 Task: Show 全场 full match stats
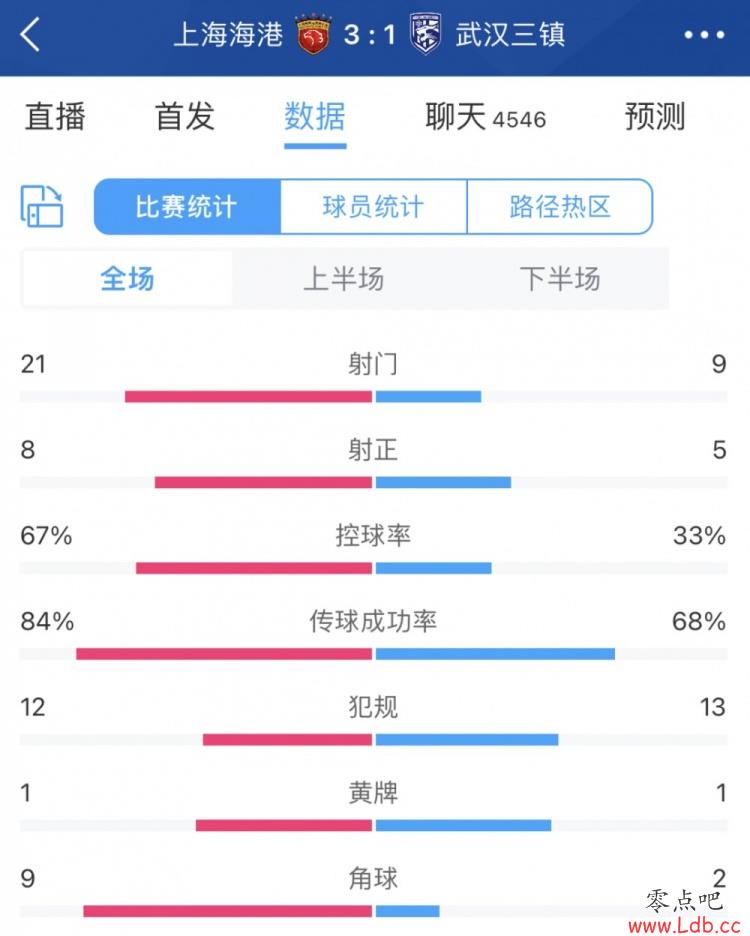click(127, 279)
